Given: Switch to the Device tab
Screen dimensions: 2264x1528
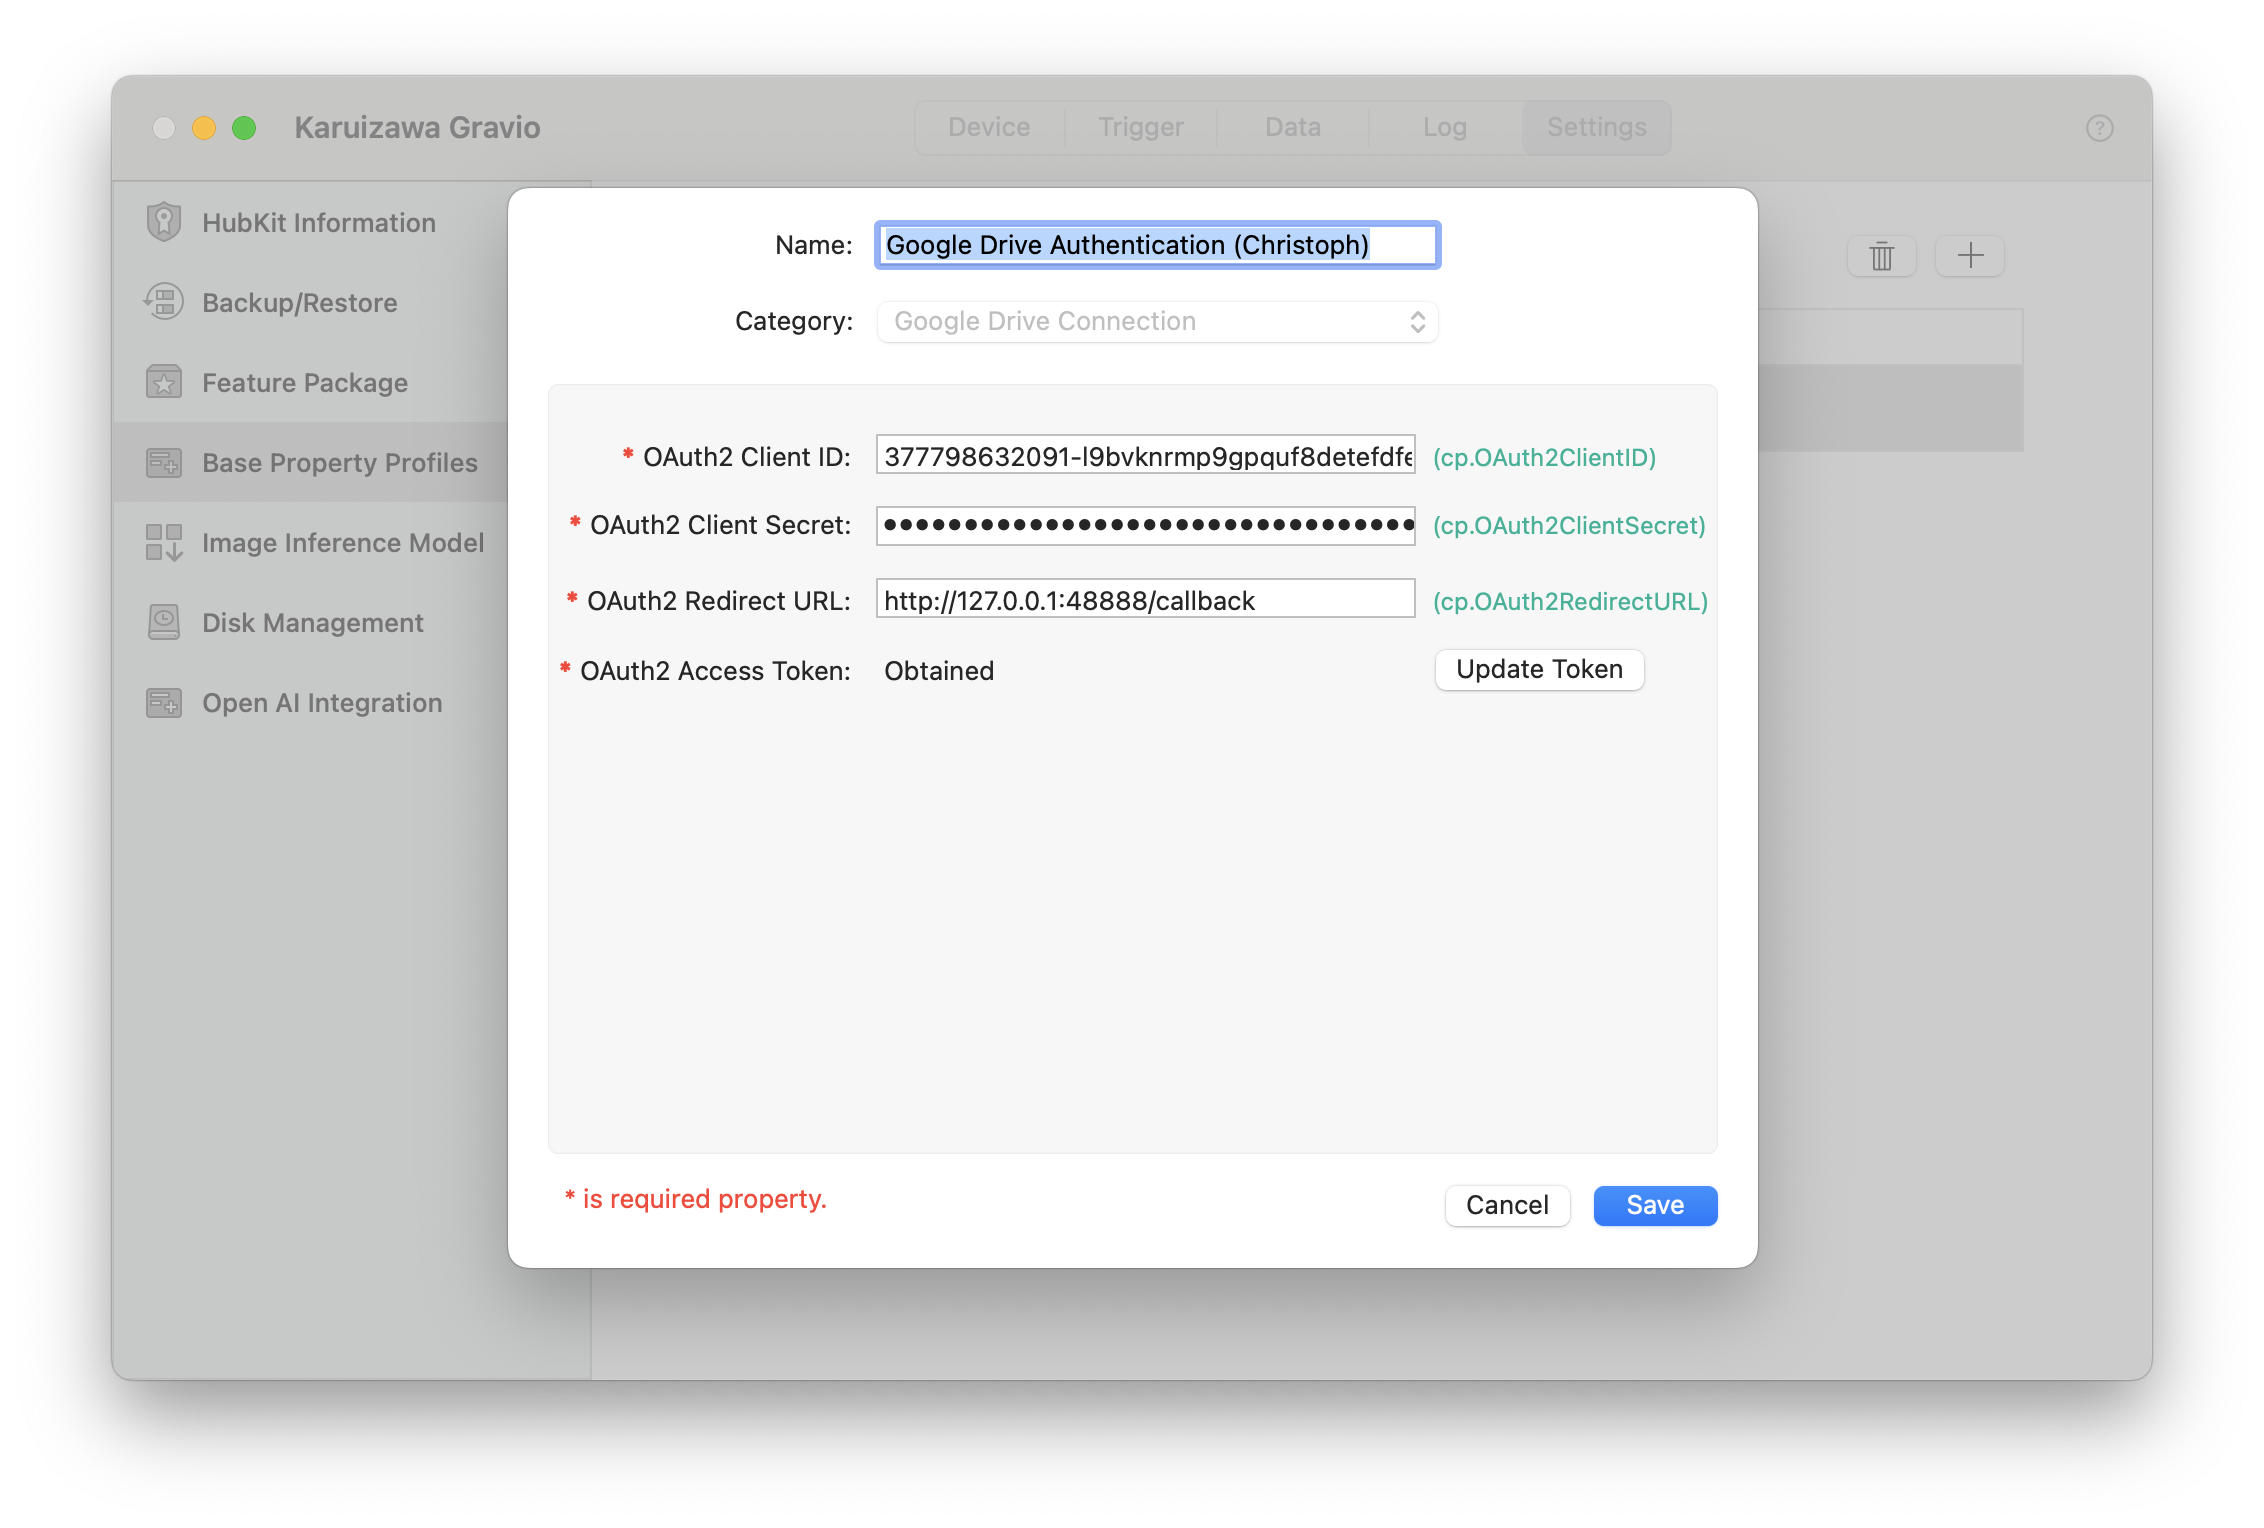Looking at the screenshot, I should coord(989,128).
